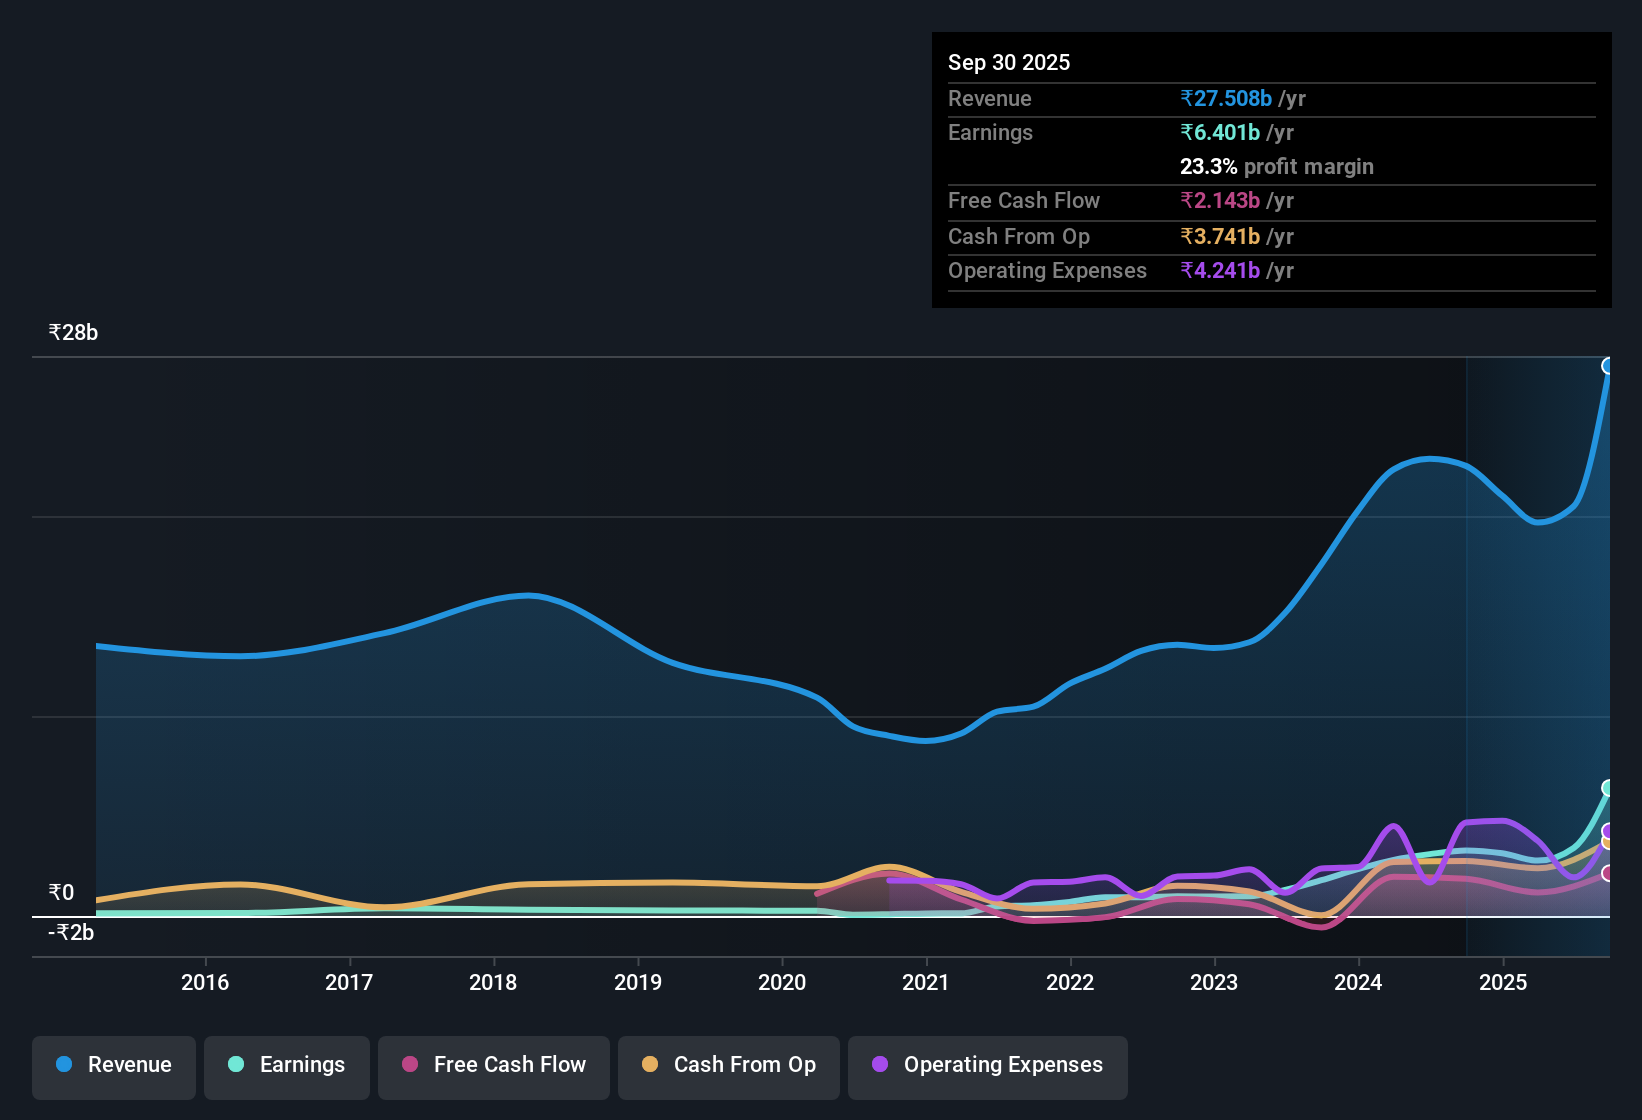Viewport: 1642px width, 1120px height.
Task: Click the pink Free Cash Flow legend dot
Action: tap(409, 1065)
